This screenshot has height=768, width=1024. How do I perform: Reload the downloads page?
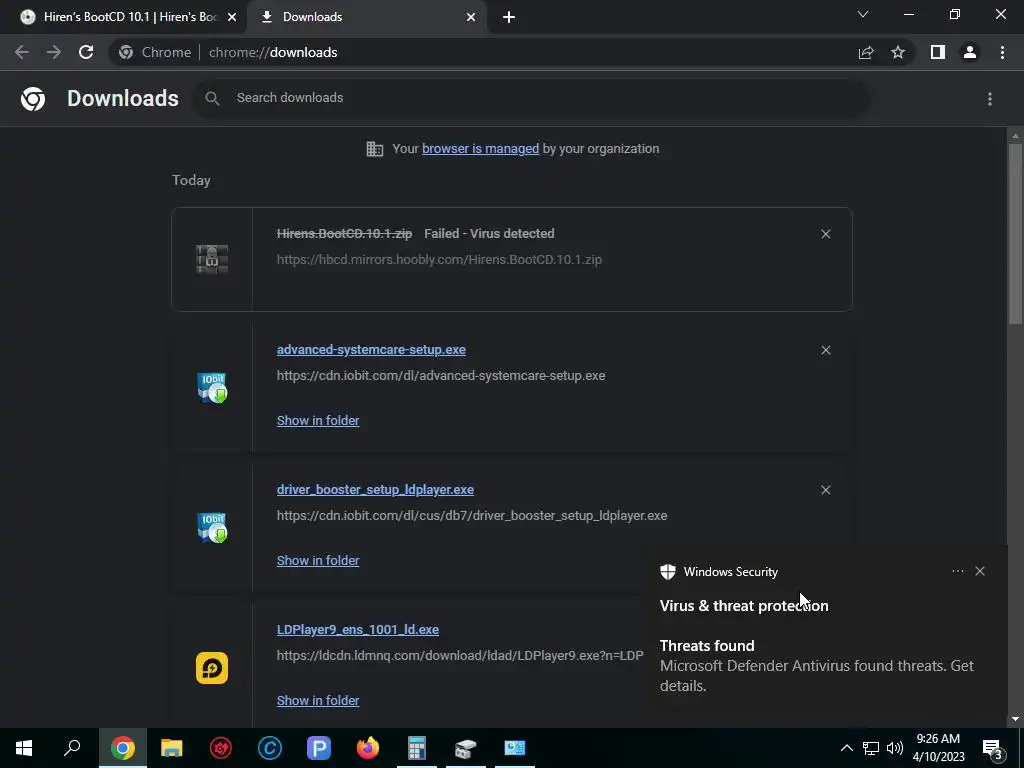86,52
